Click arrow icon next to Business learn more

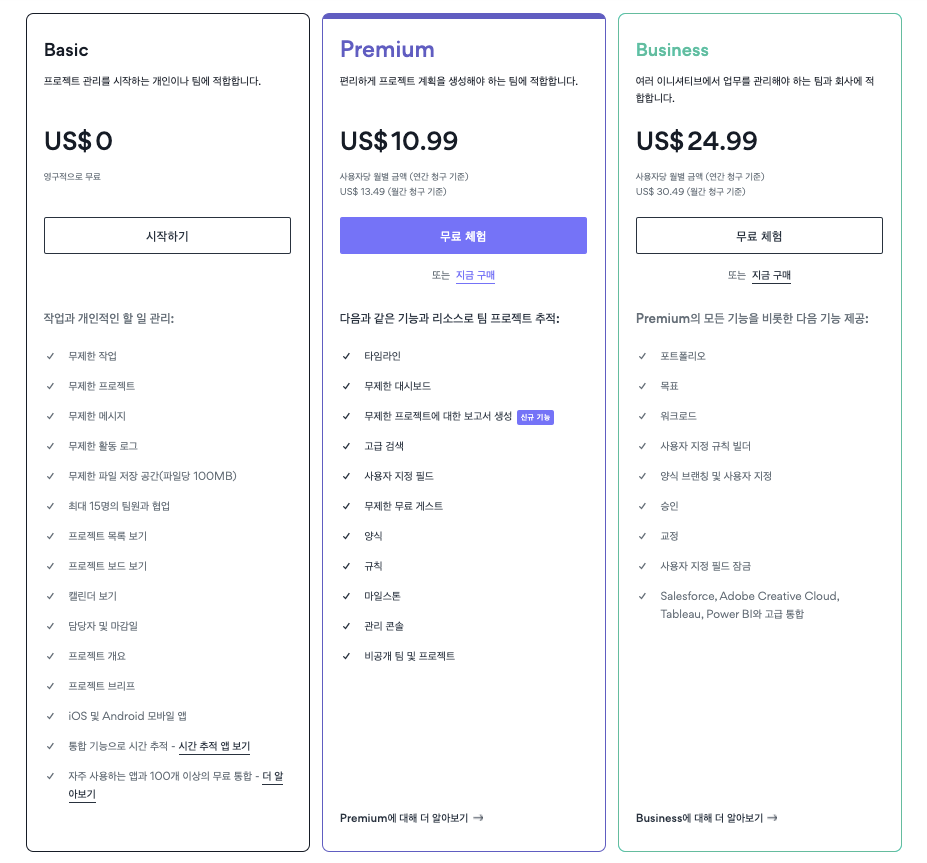tap(772, 818)
